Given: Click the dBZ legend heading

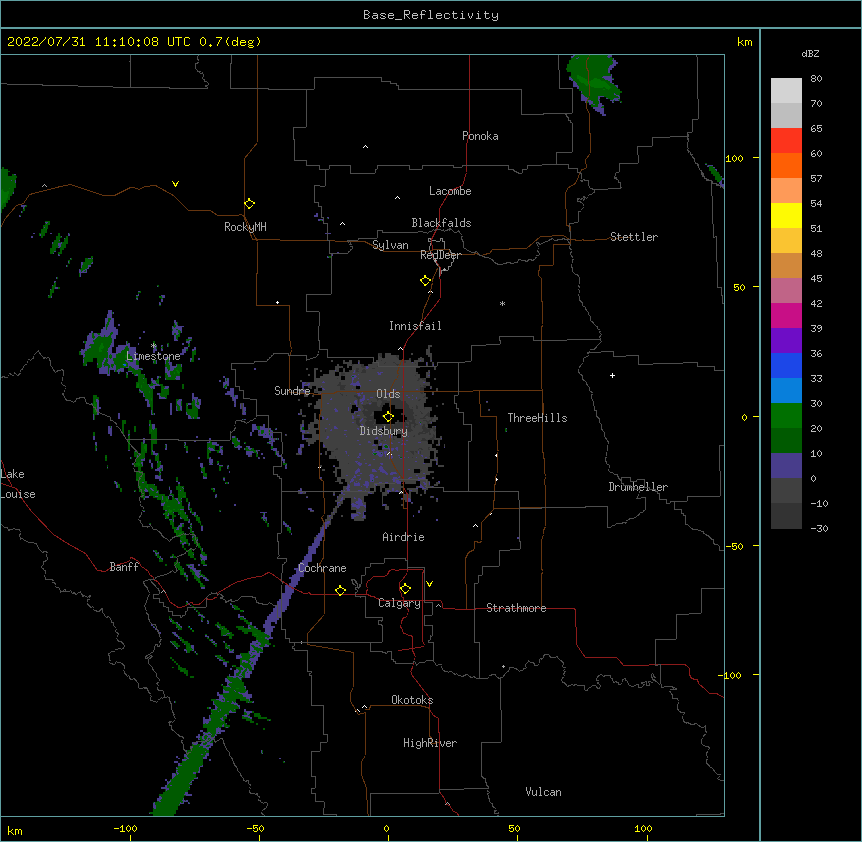Looking at the screenshot, I should click(x=810, y=53).
